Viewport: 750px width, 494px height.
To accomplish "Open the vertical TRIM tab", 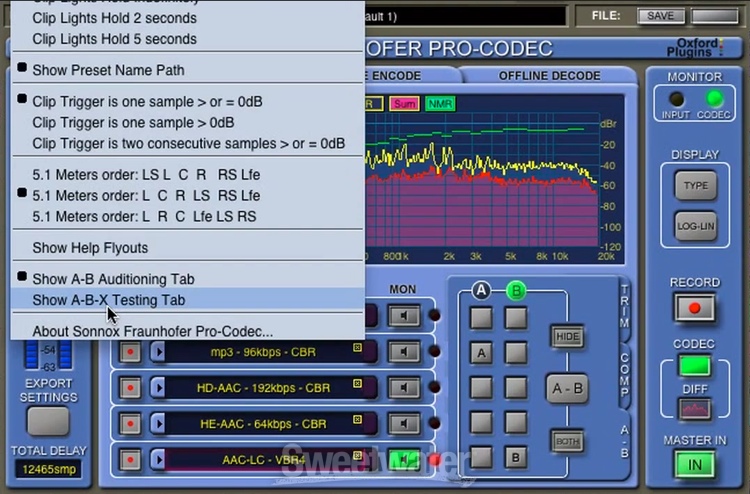I will coord(625,306).
